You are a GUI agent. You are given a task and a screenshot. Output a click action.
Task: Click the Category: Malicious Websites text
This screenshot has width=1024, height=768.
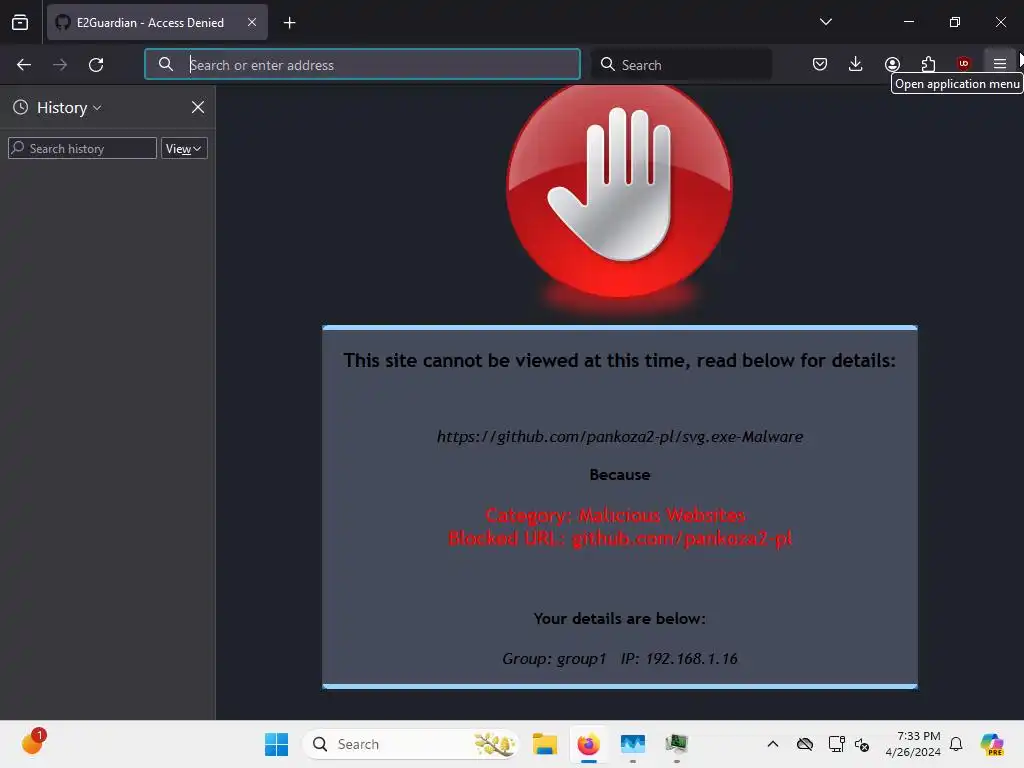click(615, 515)
